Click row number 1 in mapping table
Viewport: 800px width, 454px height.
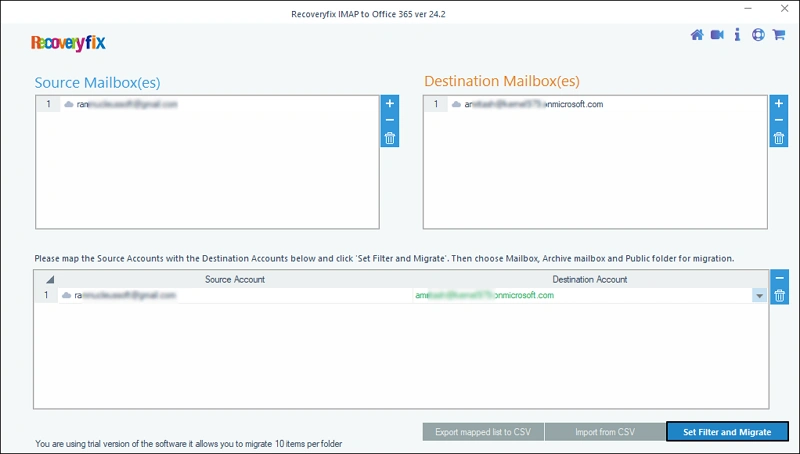click(x=46, y=295)
